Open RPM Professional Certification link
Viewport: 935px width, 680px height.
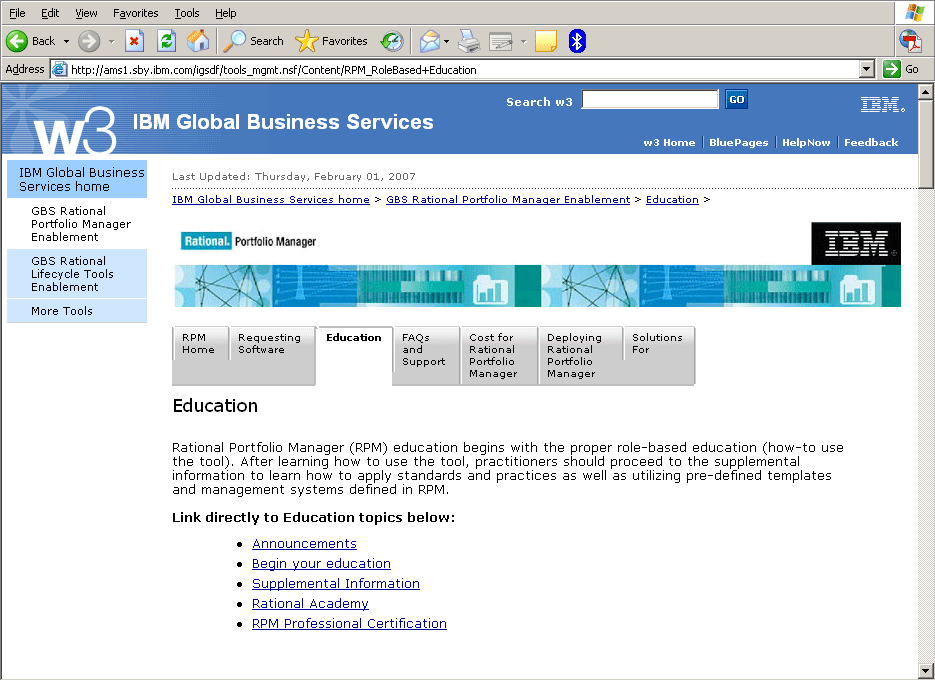[349, 623]
